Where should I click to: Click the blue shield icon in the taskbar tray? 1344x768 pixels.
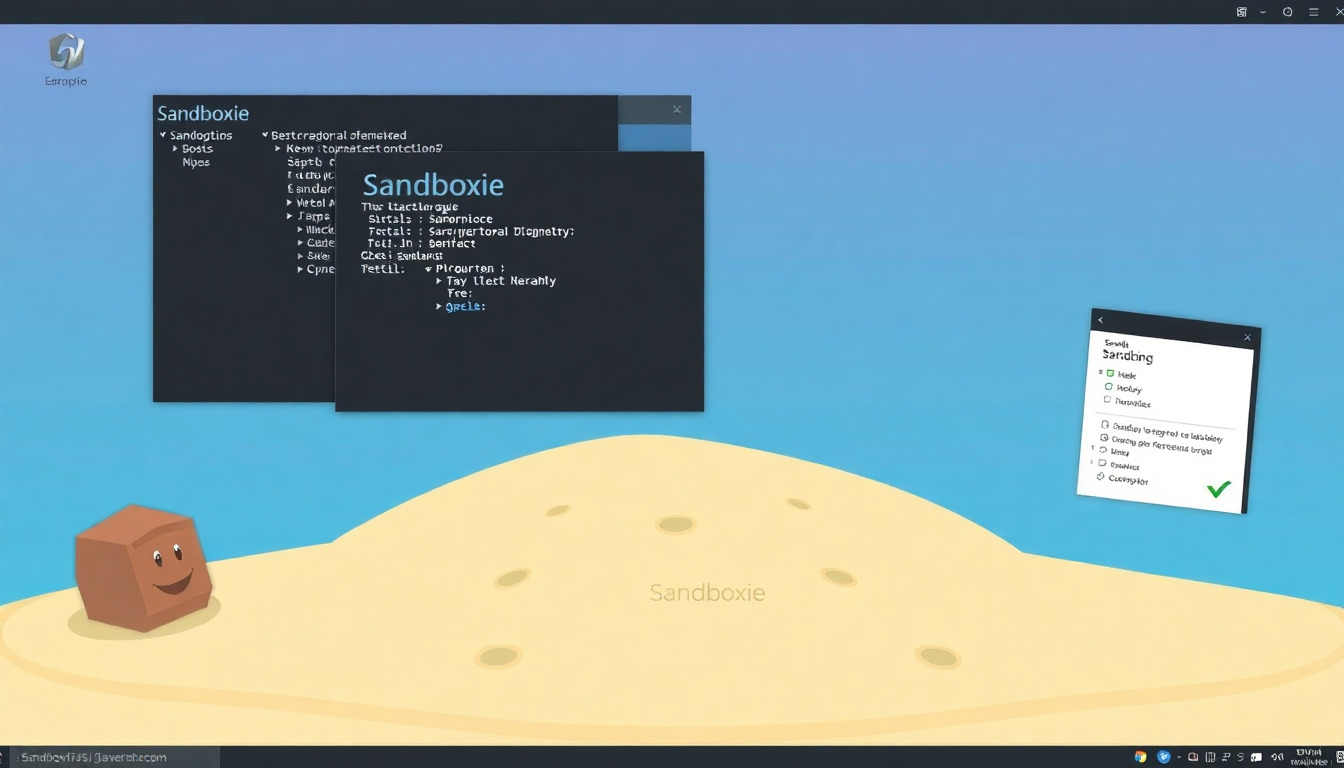[x=1163, y=757]
